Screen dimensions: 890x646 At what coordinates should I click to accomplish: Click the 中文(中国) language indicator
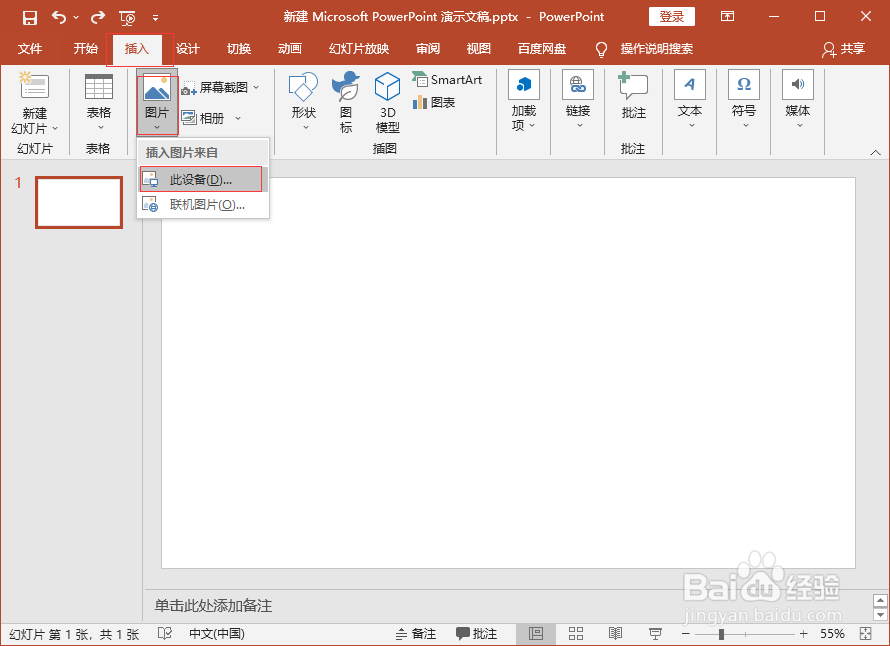coord(217,634)
